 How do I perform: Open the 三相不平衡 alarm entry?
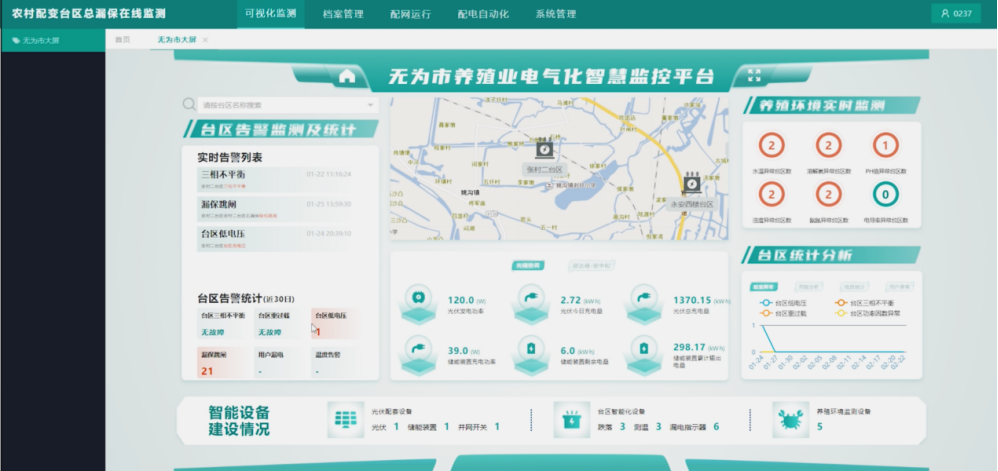point(275,179)
